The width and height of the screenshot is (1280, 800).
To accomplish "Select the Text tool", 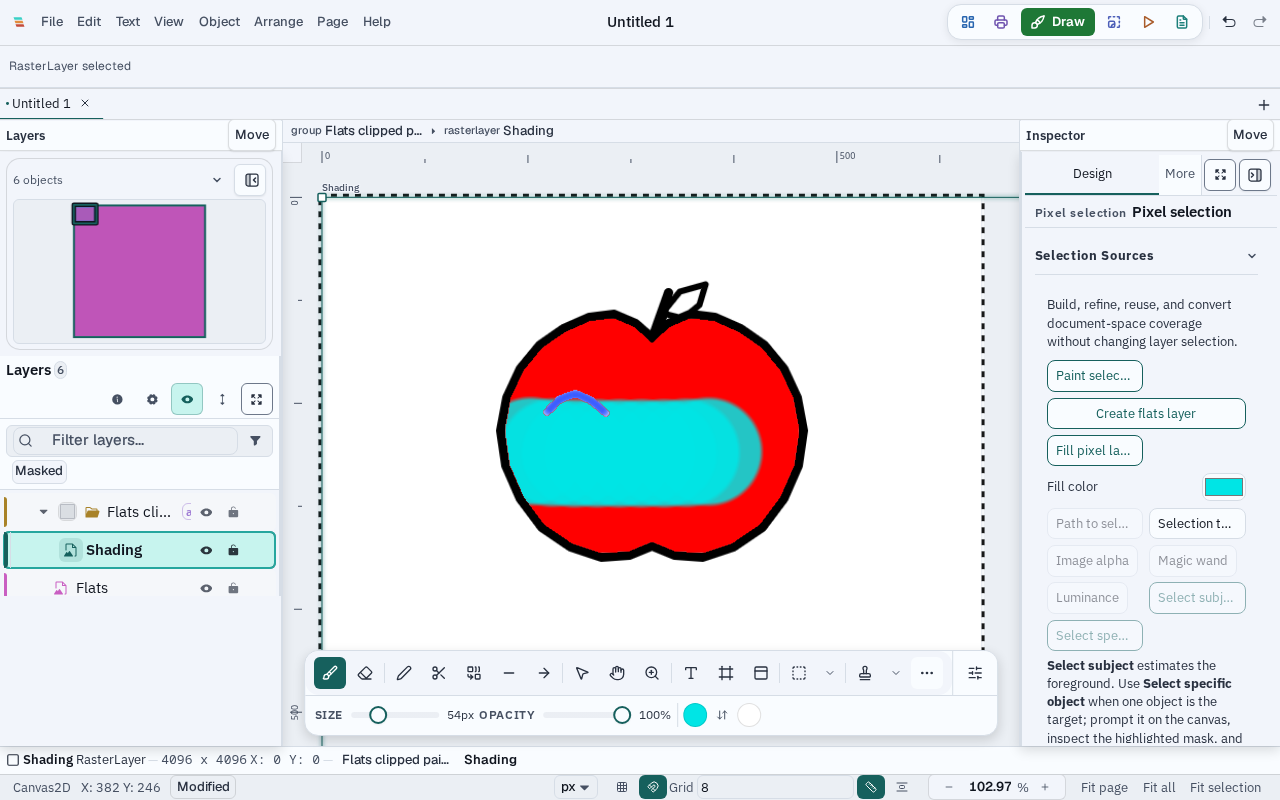I will coord(691,673).
